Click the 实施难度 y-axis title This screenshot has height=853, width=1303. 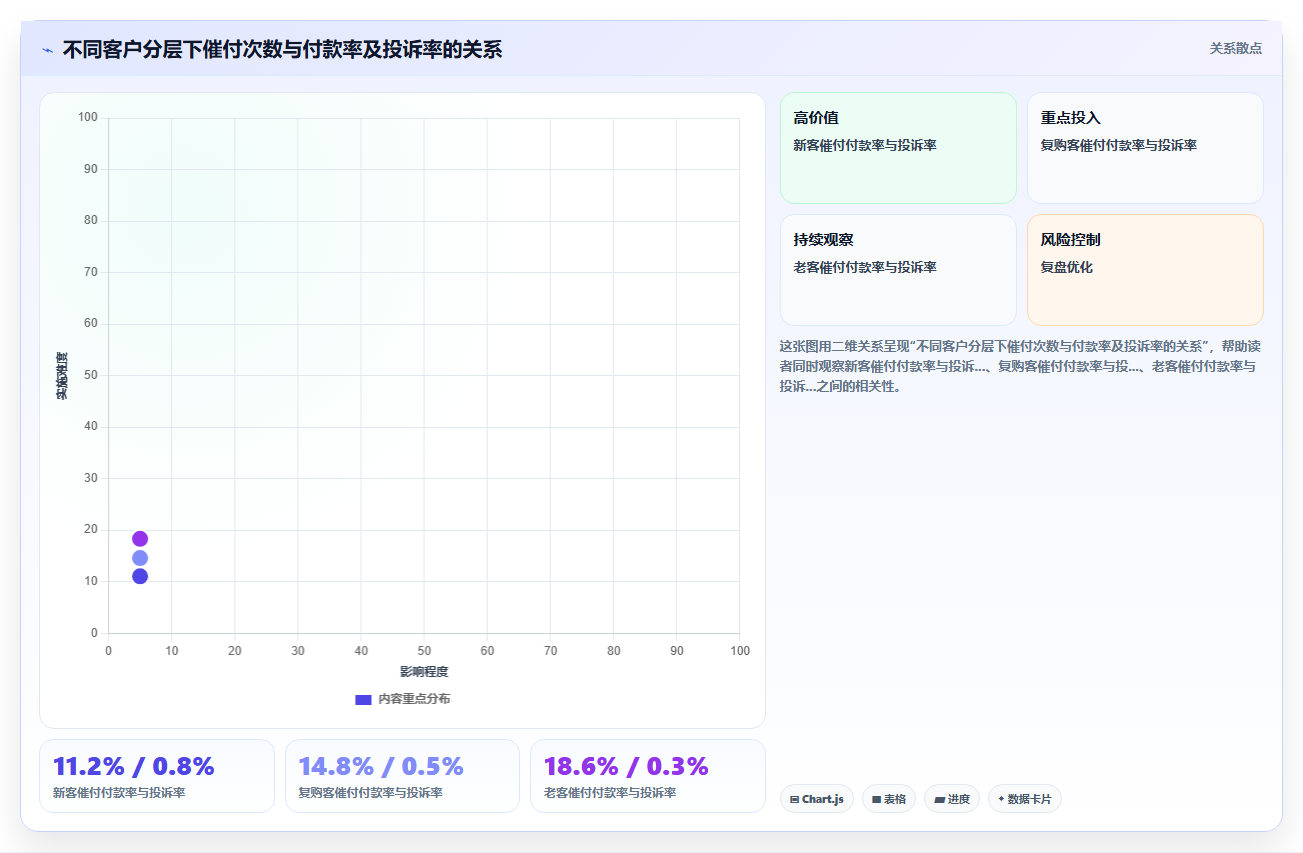pos(62,376)
